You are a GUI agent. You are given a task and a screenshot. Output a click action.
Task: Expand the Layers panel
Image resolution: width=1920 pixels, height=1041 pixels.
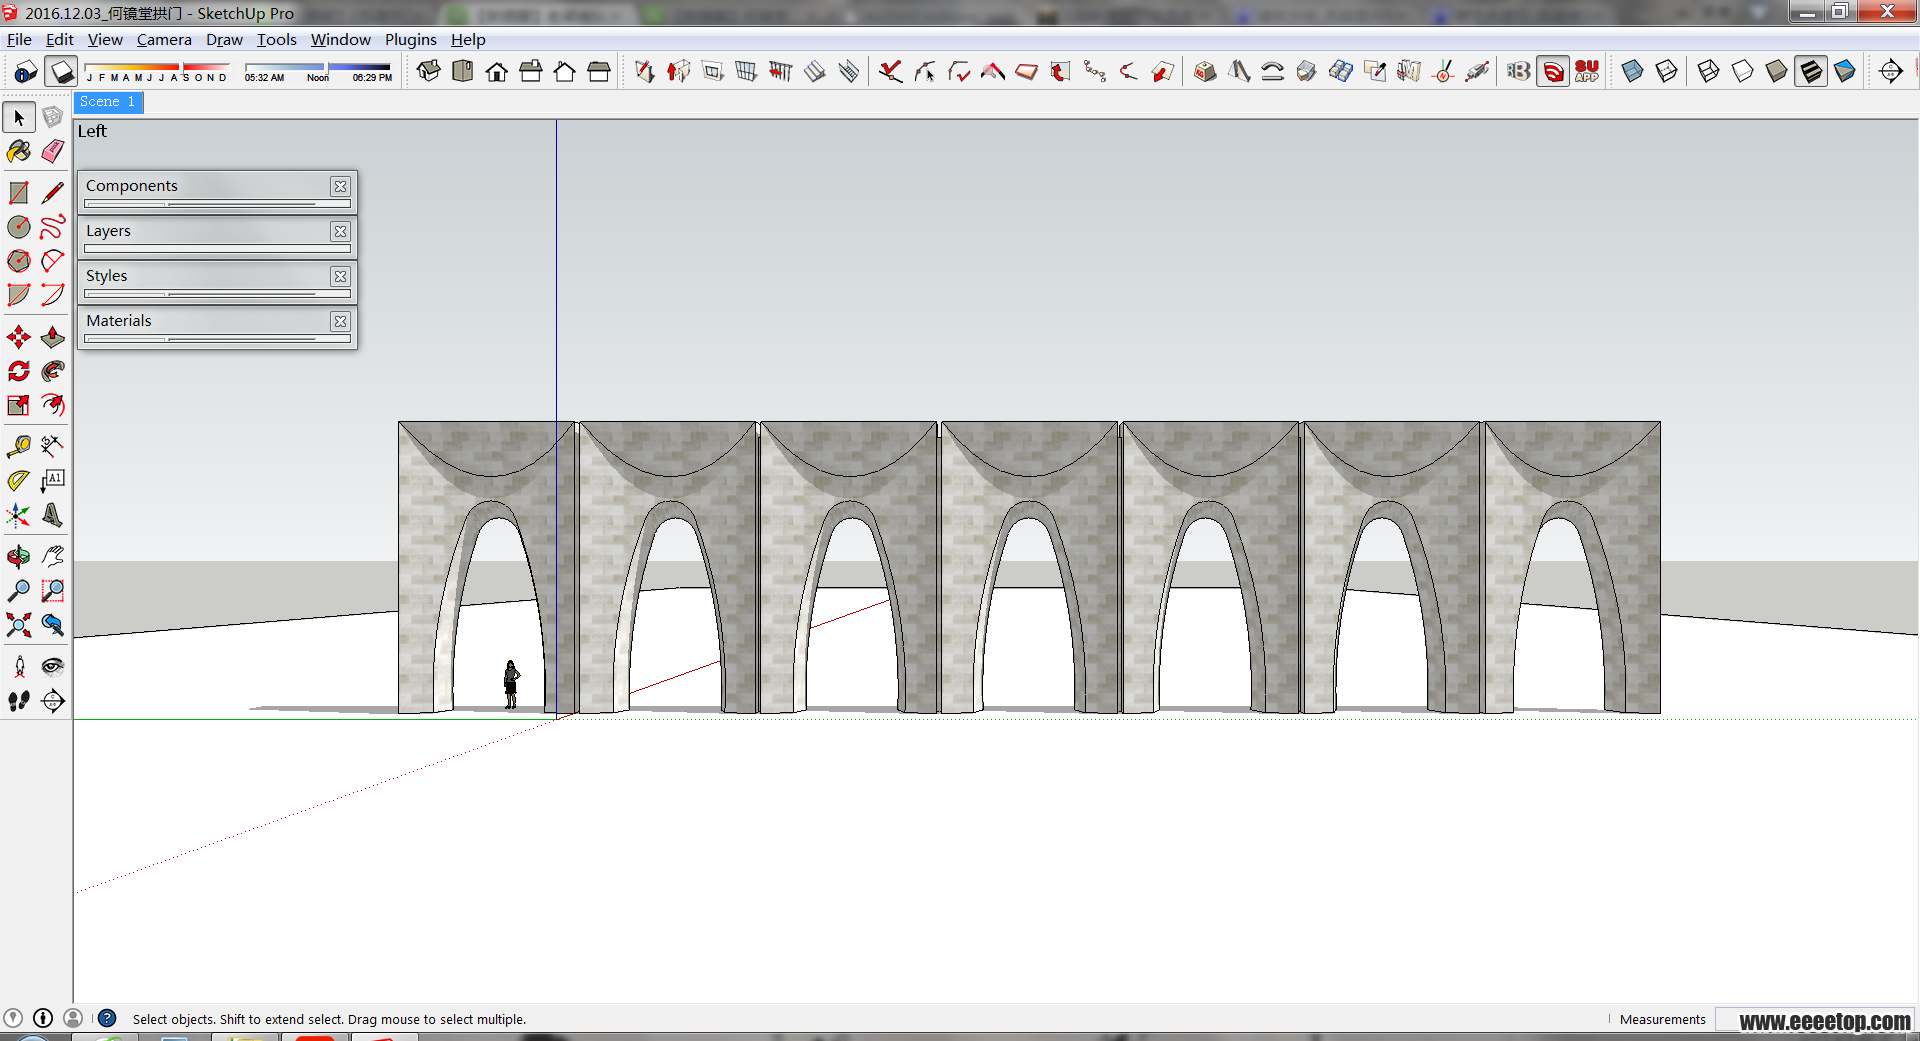[x=206, y=231]
